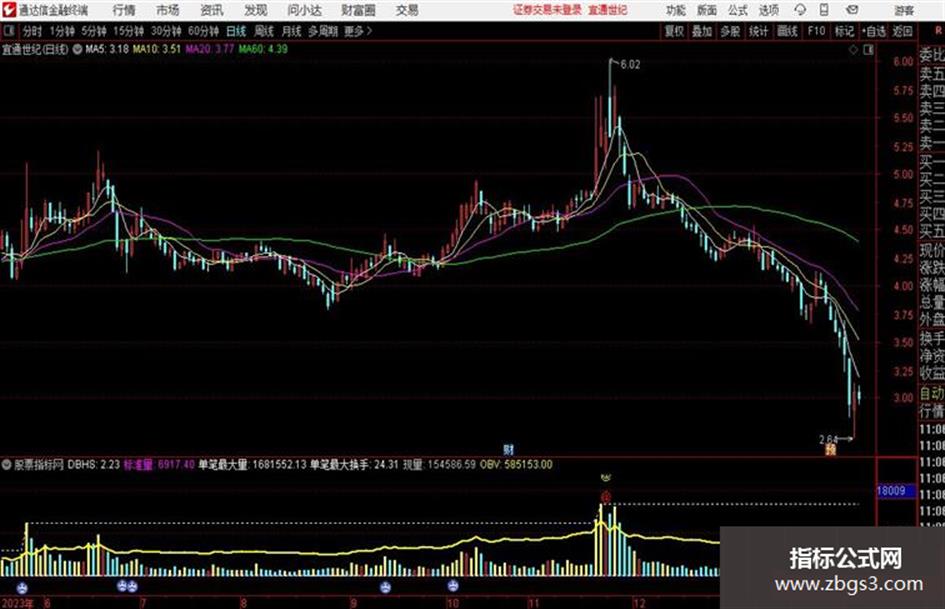Open the 财富圈 menu

click(358, 10)
